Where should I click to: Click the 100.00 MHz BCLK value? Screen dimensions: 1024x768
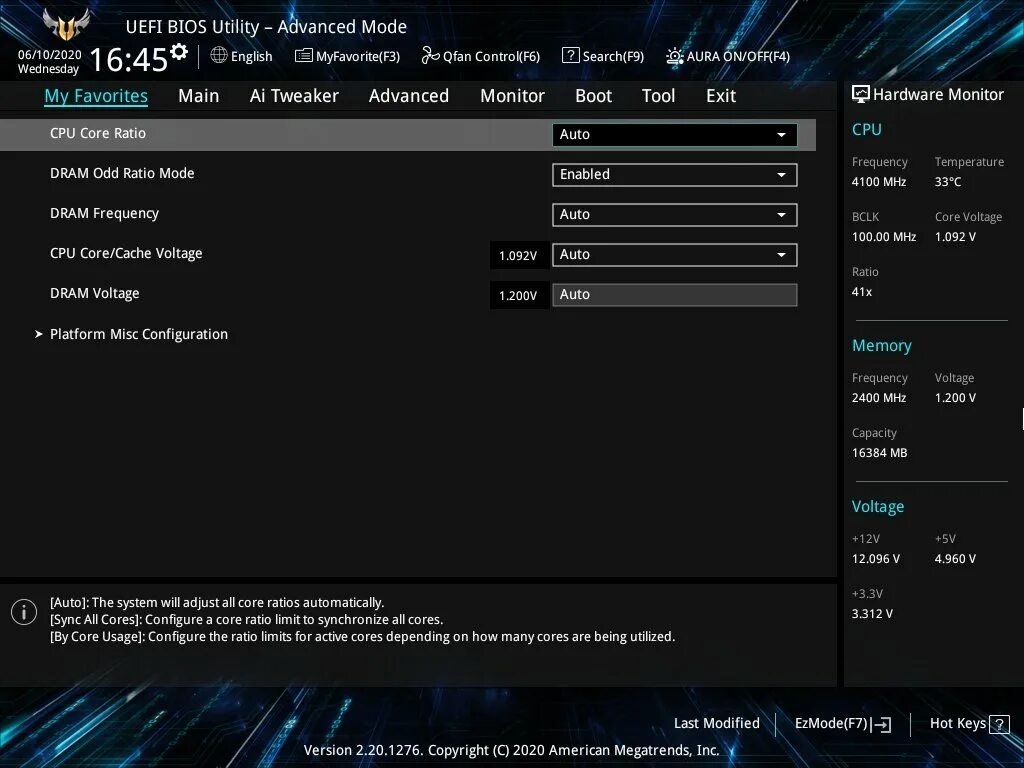coord(884,236)
